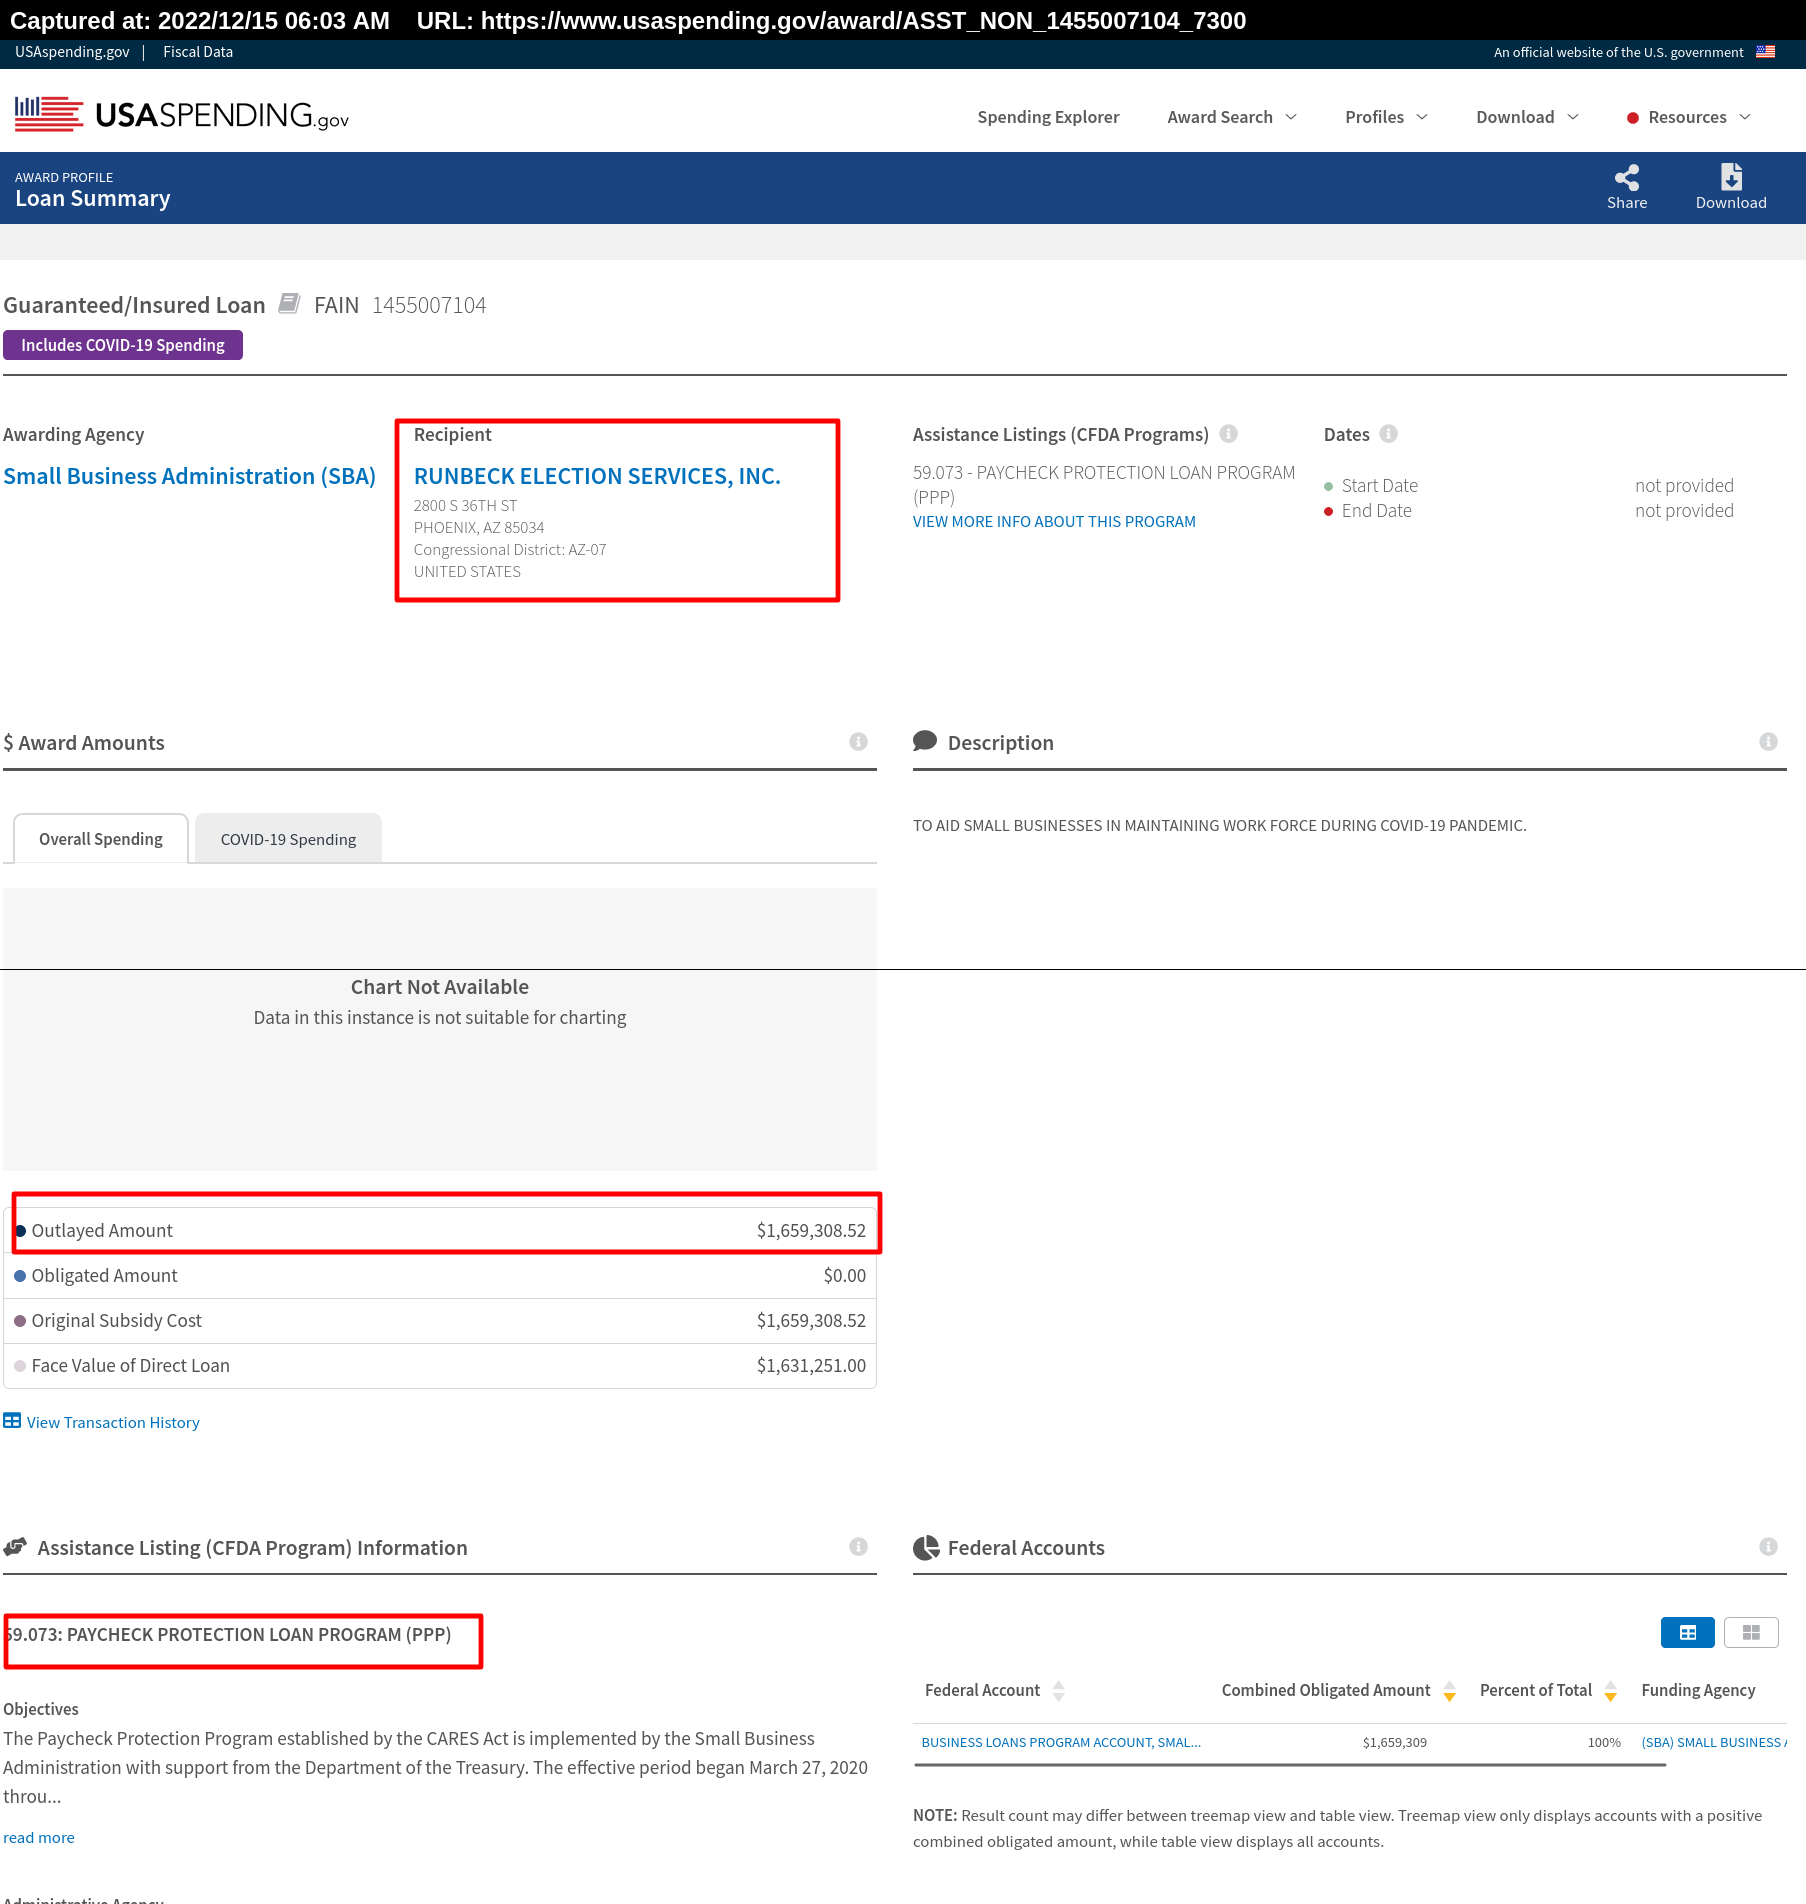Screen dimensions: 1806x1904
Task: Open Small Business Administration (SBA) agency link
Action: tap(189, 476)
